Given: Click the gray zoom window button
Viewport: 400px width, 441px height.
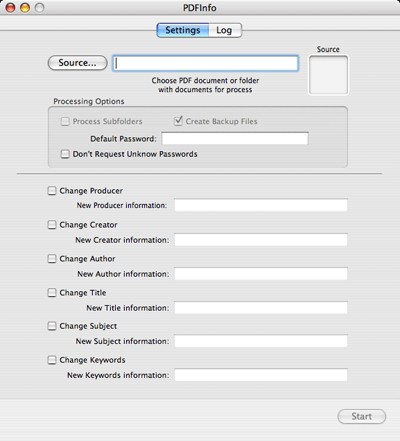Looking at the screenshot, I should pos(39,8).
